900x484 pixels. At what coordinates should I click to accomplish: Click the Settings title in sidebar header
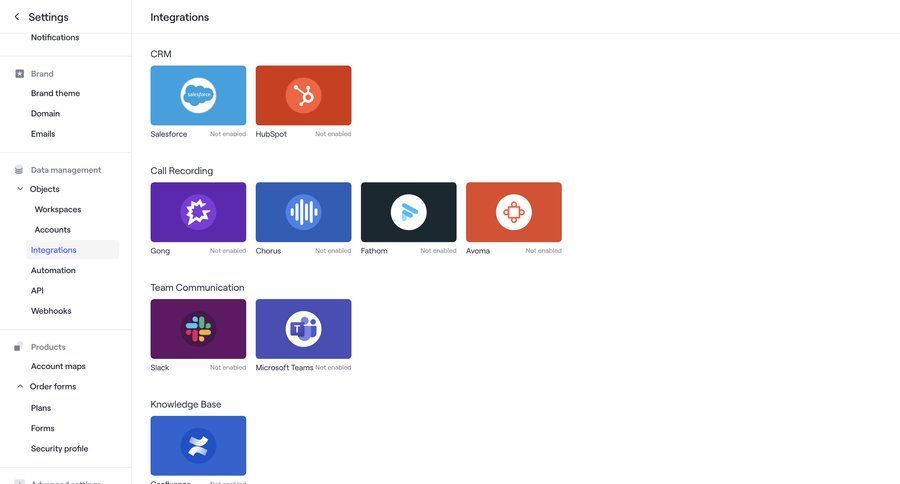48,17
